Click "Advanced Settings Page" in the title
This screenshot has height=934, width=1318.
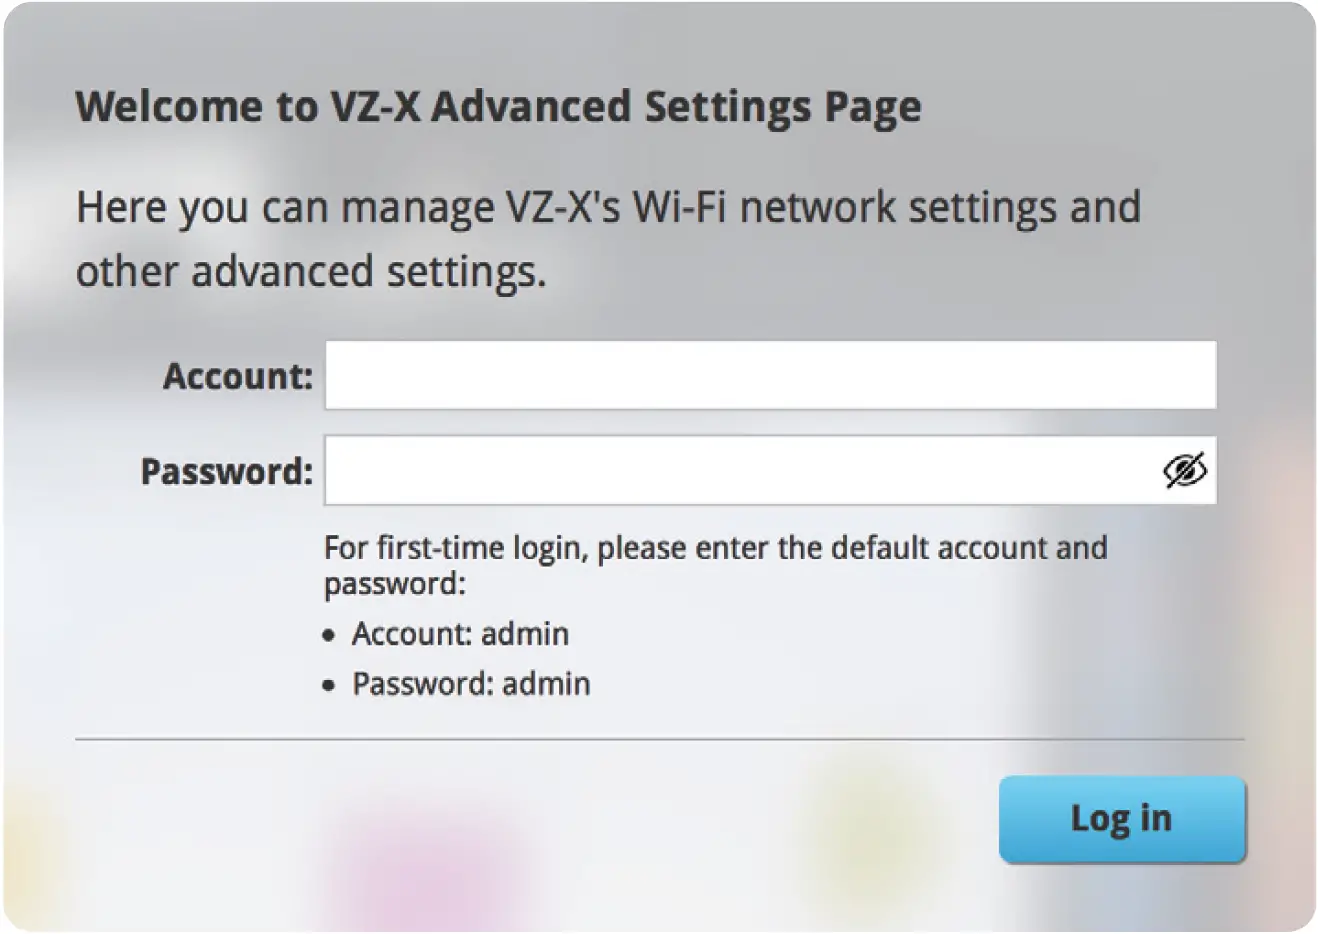(x=676, y=106)
